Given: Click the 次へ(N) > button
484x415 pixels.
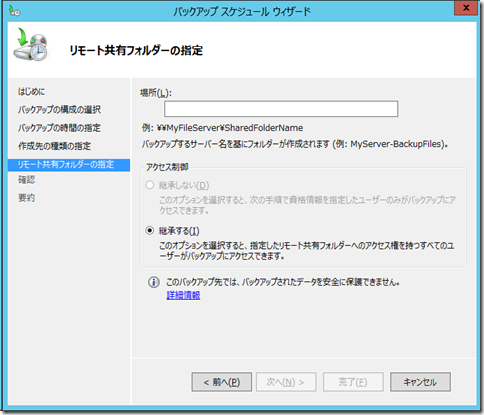Looking at the screenshot, I should tap(286, 382).
